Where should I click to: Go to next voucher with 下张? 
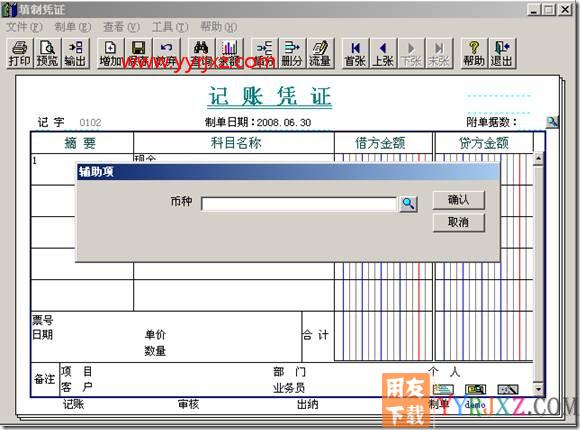point(411,54)
